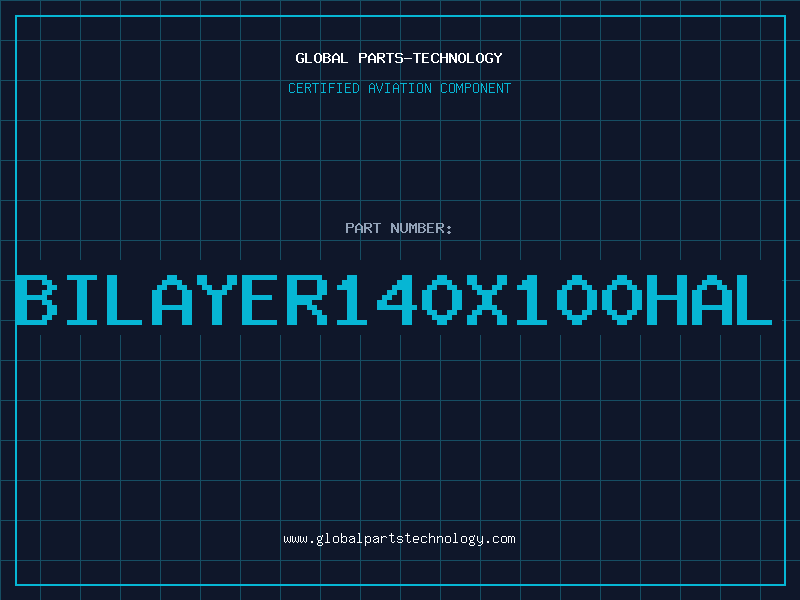Select the word CERTIFIED in the subtitle
Screen dimensions: 800x600
[324, 88]
